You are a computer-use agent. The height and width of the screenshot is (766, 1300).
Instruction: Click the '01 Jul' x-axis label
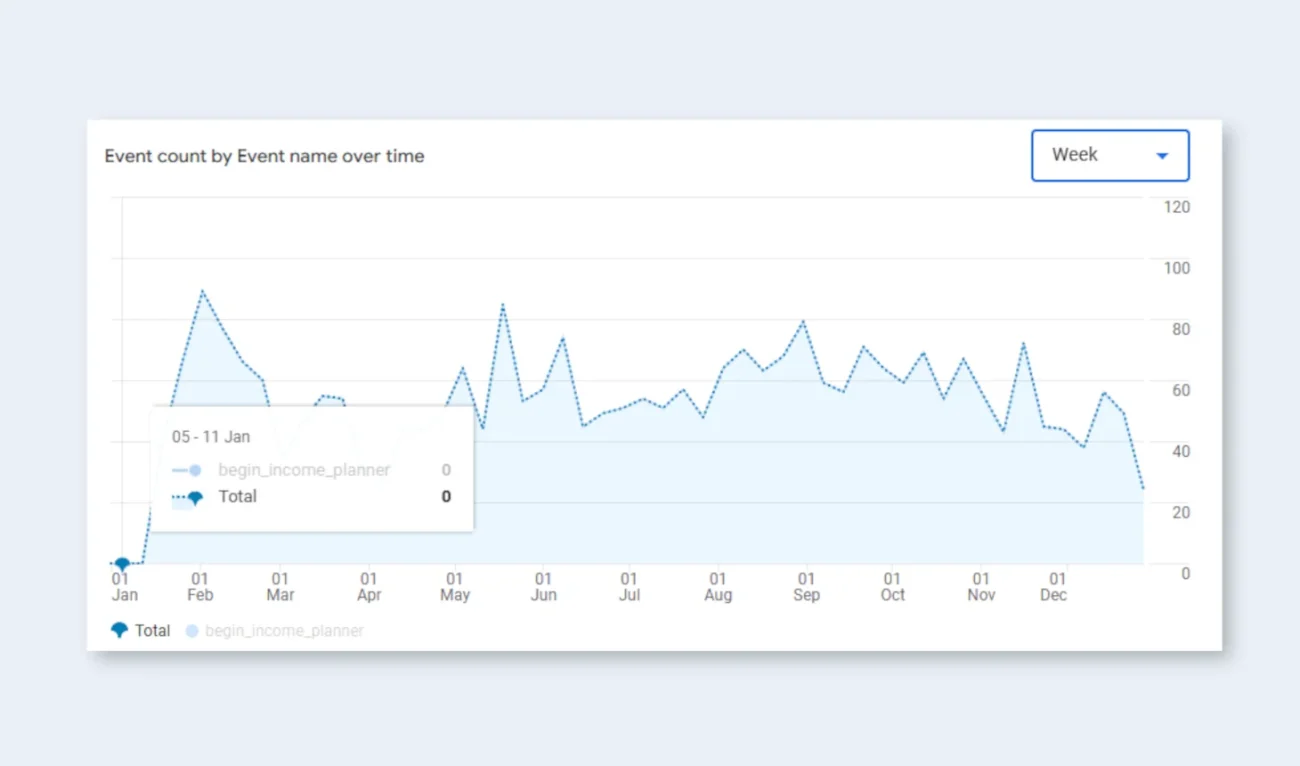click(x=629, y=587)
